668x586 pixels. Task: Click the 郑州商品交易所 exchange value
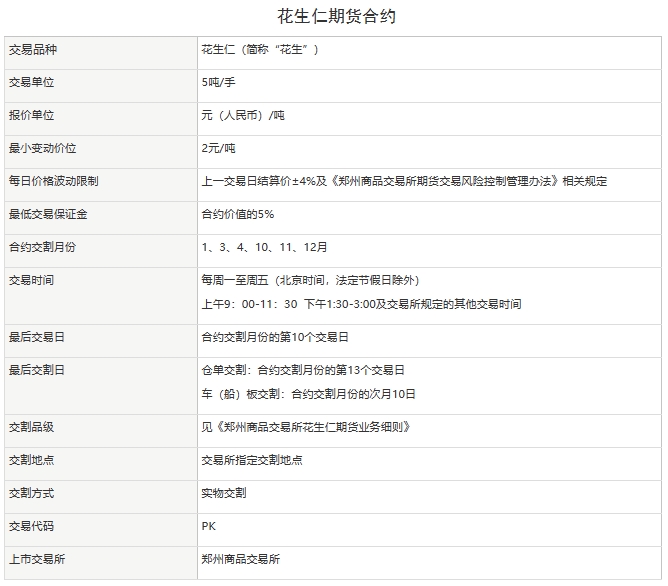point(241,559)
